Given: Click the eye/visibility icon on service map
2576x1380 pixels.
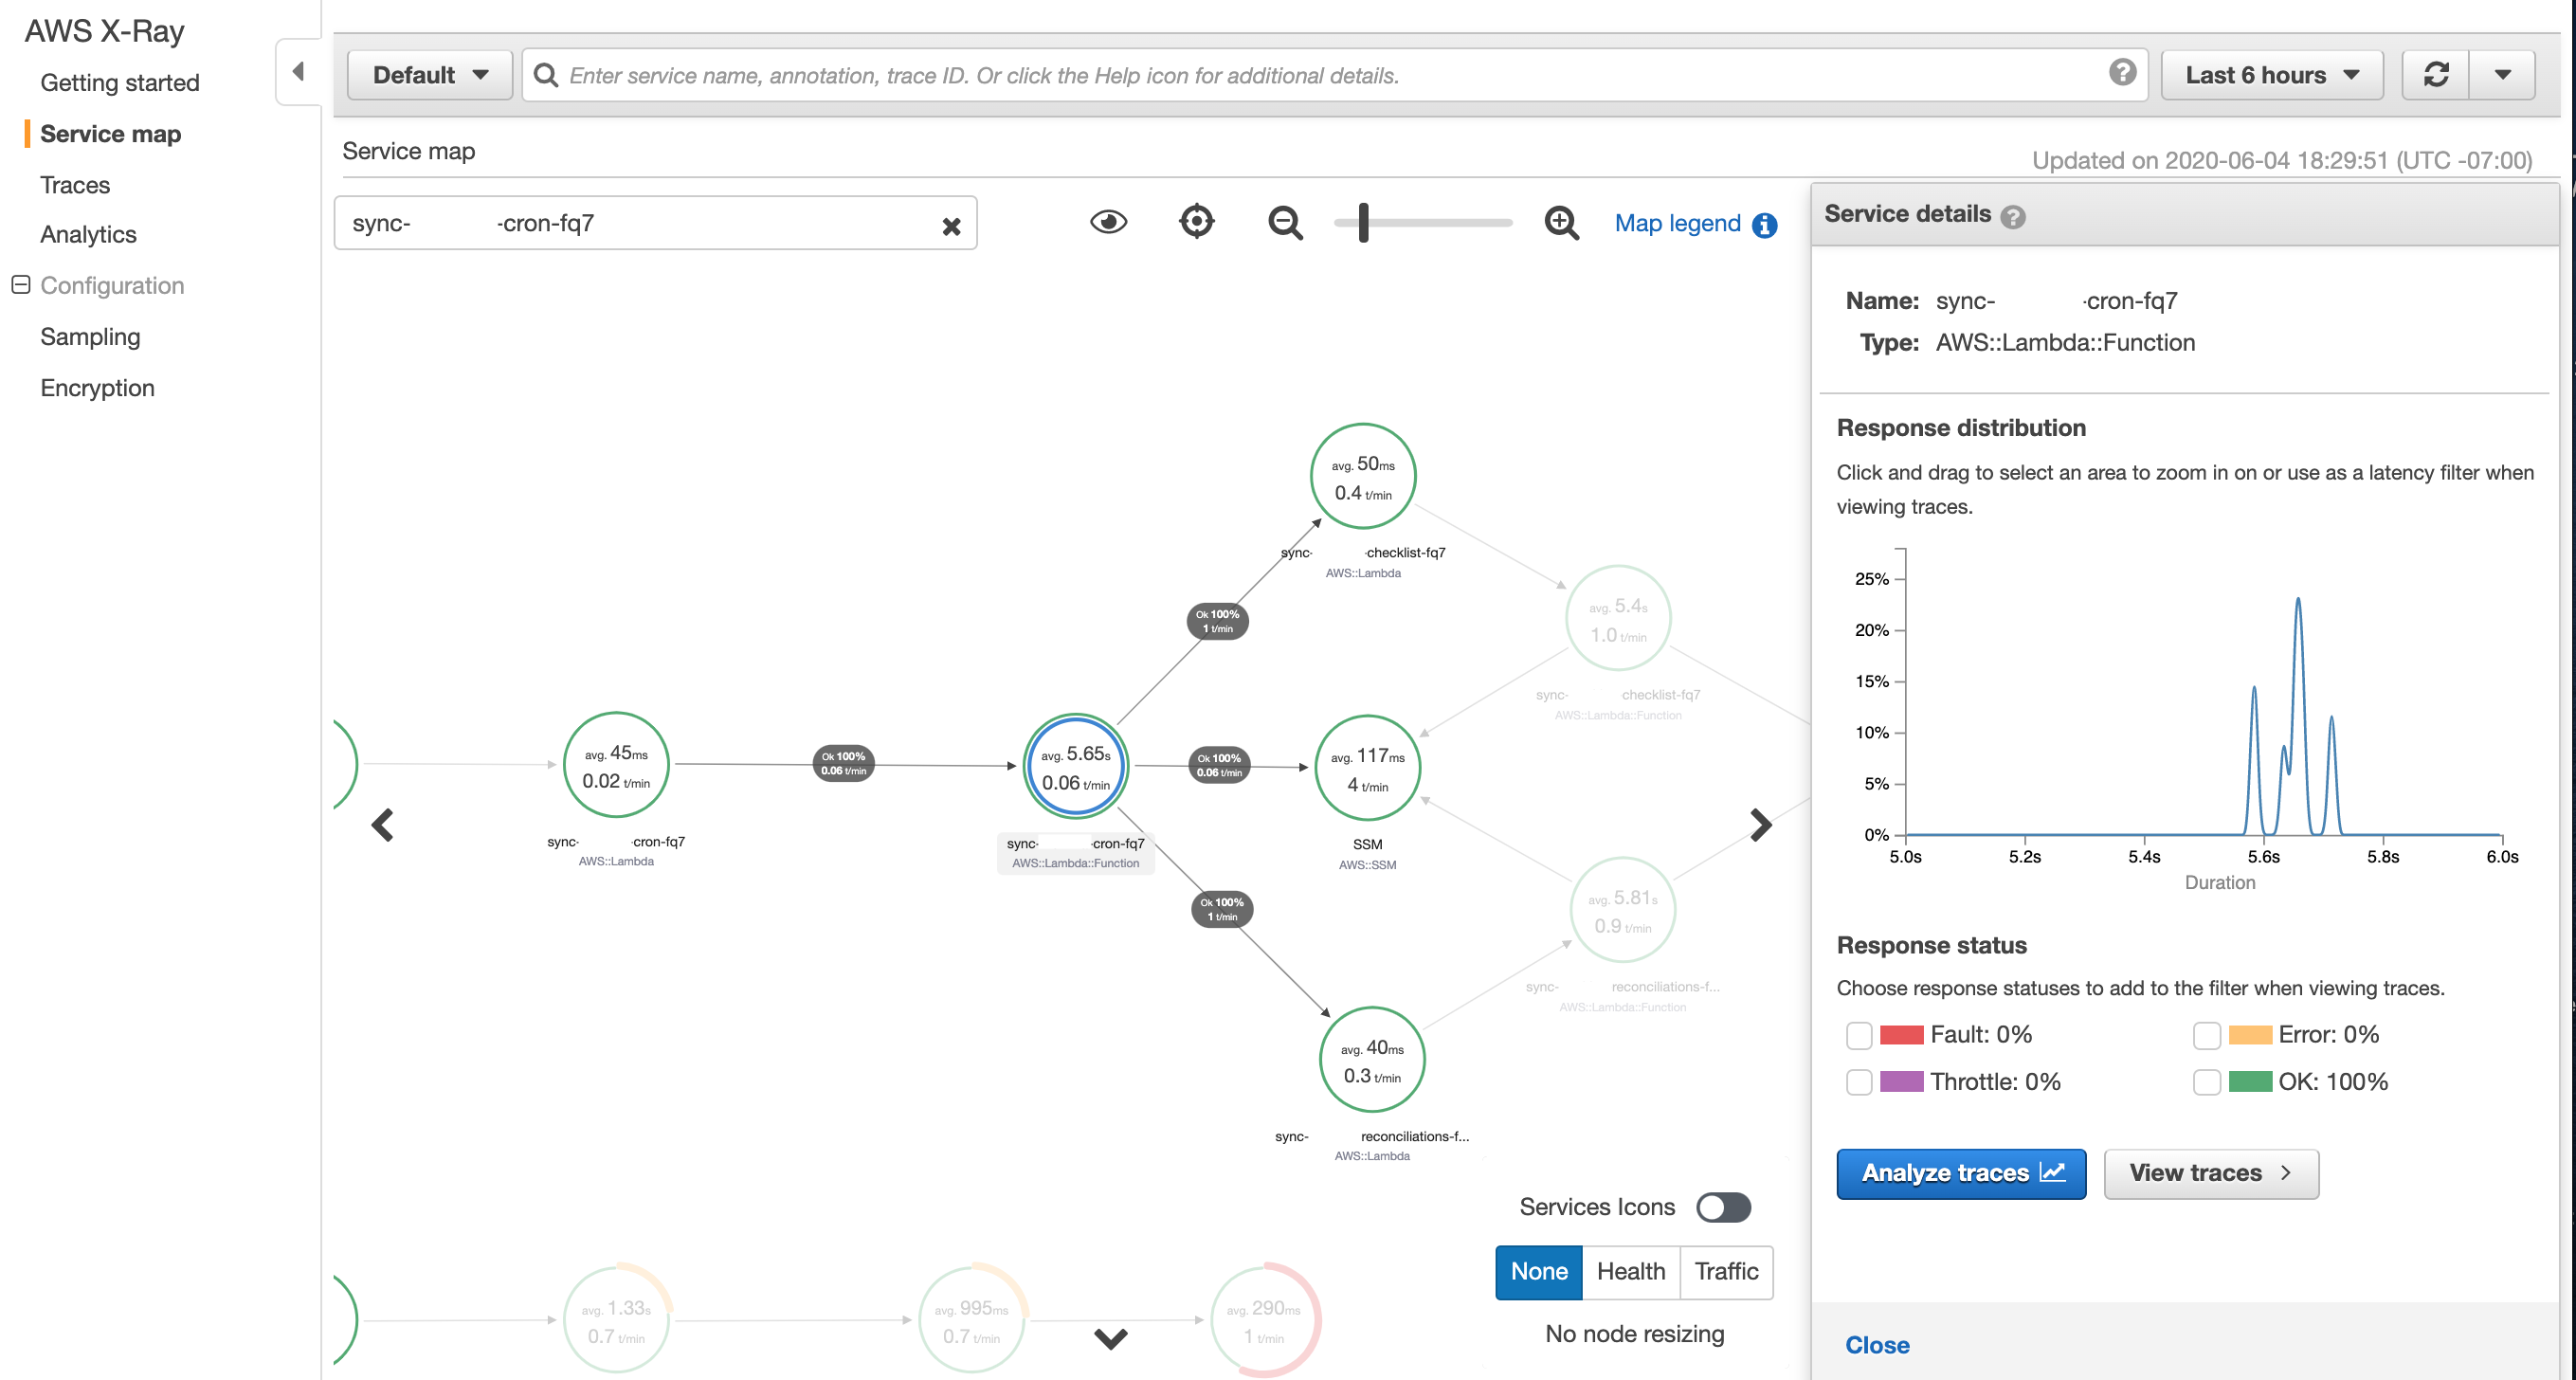Looking at the screenshot, I should (1109, 223).
